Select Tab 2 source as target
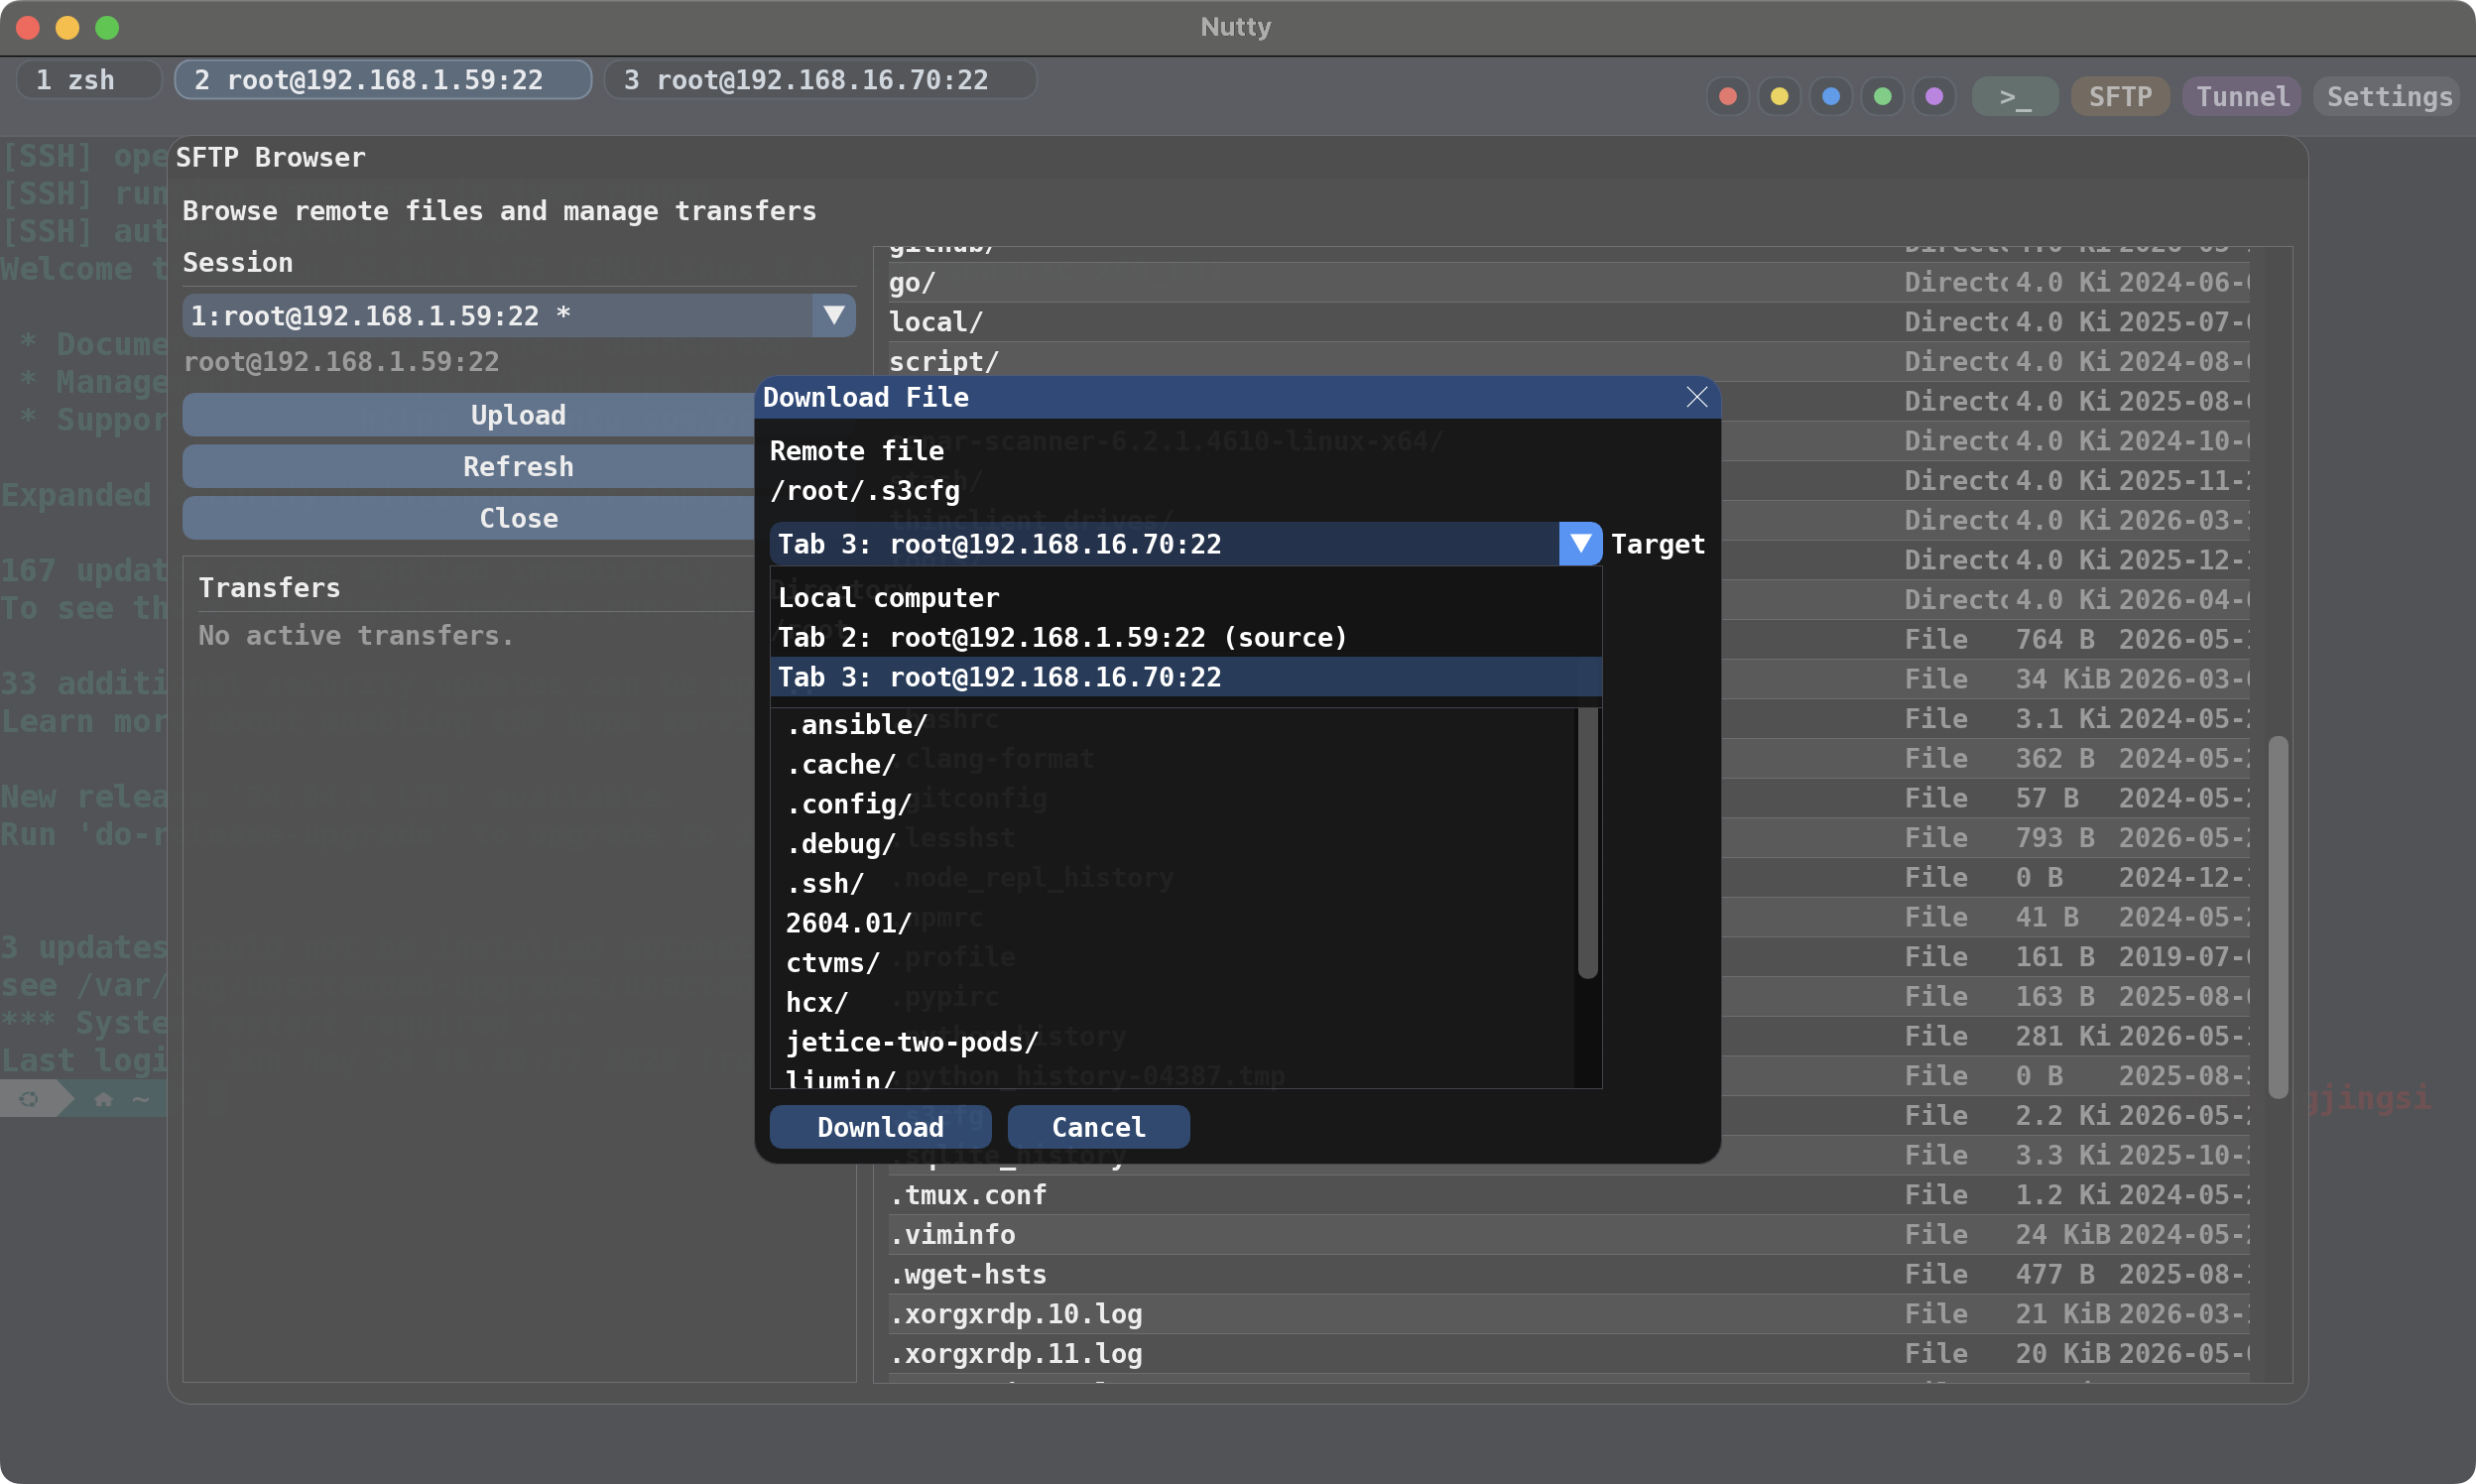Image resolution: width=2476 pixels, height=1484 pixels. pos(1185,637)
